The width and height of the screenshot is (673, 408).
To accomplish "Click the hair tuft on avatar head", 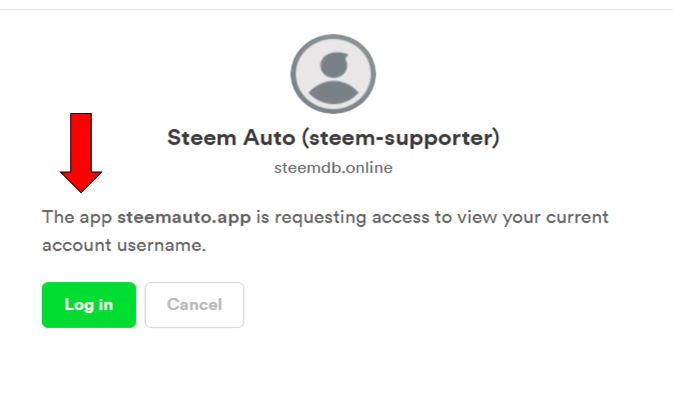I will click(x=342, y=56).
